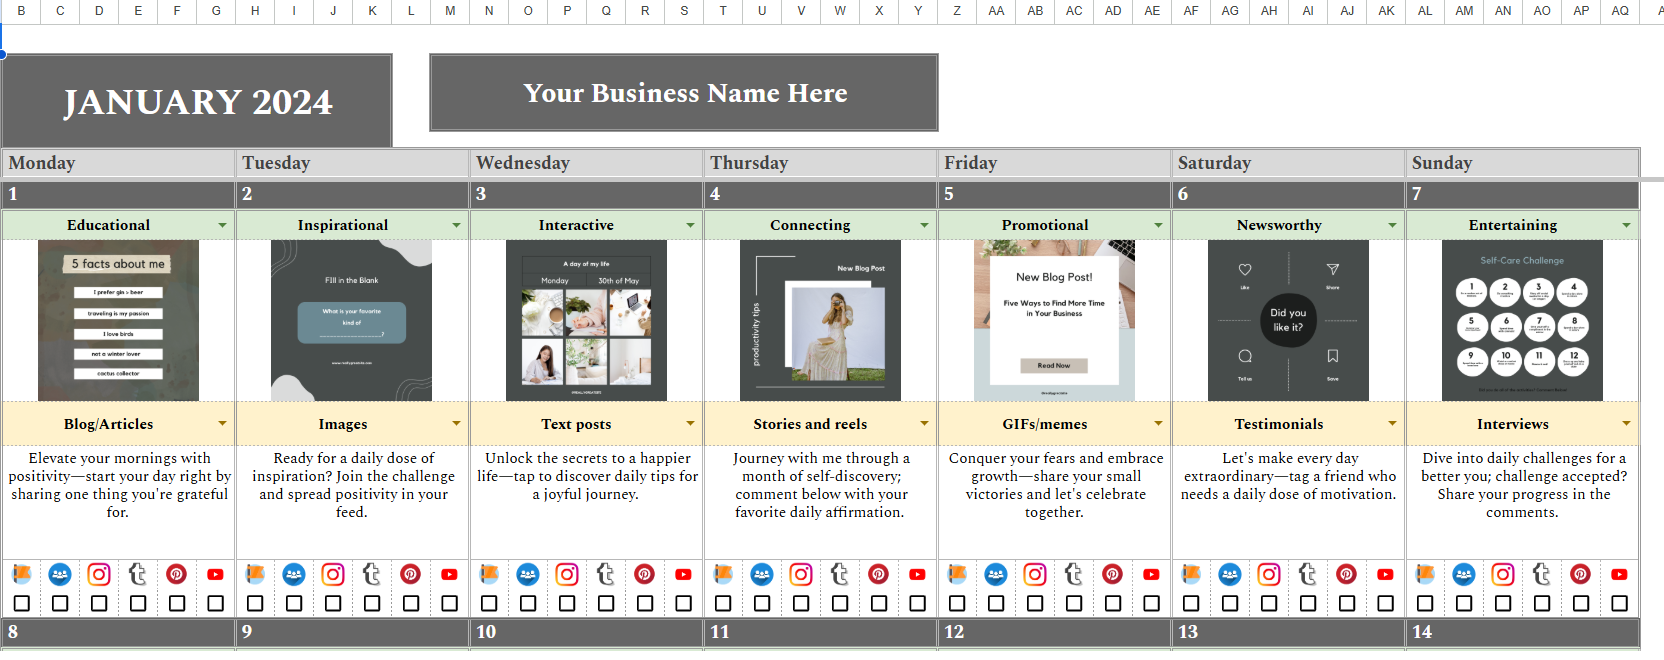
Task: Click the YouTube icon under Monday
Action: click(215, 574)
